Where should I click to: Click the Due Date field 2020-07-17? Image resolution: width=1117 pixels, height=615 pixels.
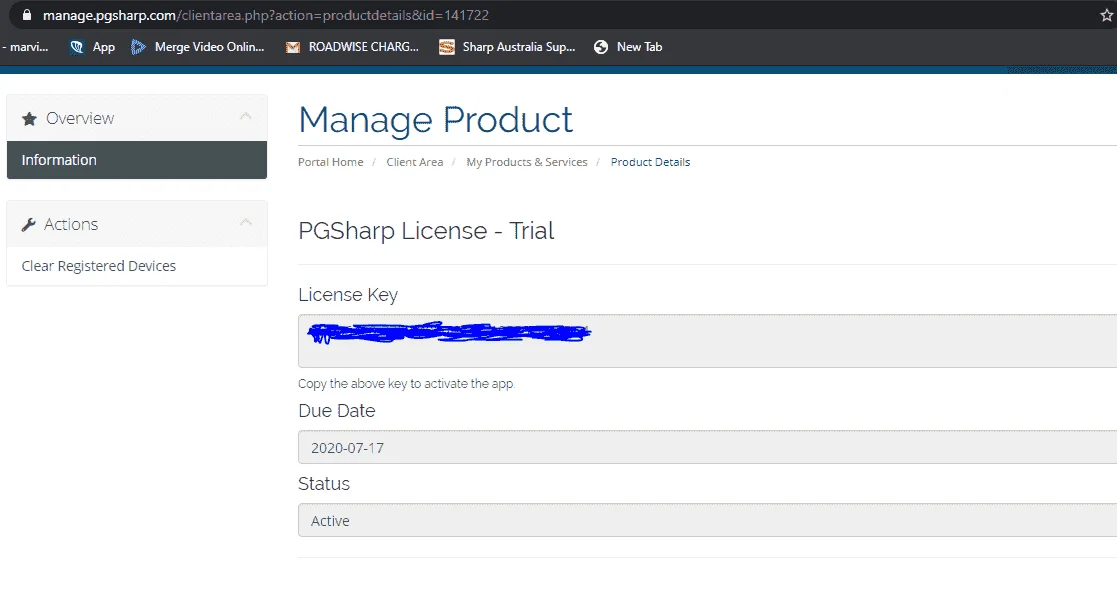pyautogui.click(x=707, y=448)
